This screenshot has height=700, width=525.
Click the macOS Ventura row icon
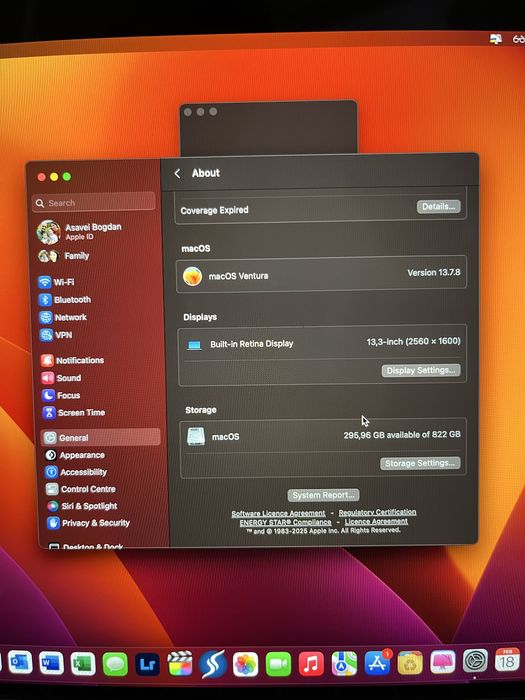[x=192, y=276]
